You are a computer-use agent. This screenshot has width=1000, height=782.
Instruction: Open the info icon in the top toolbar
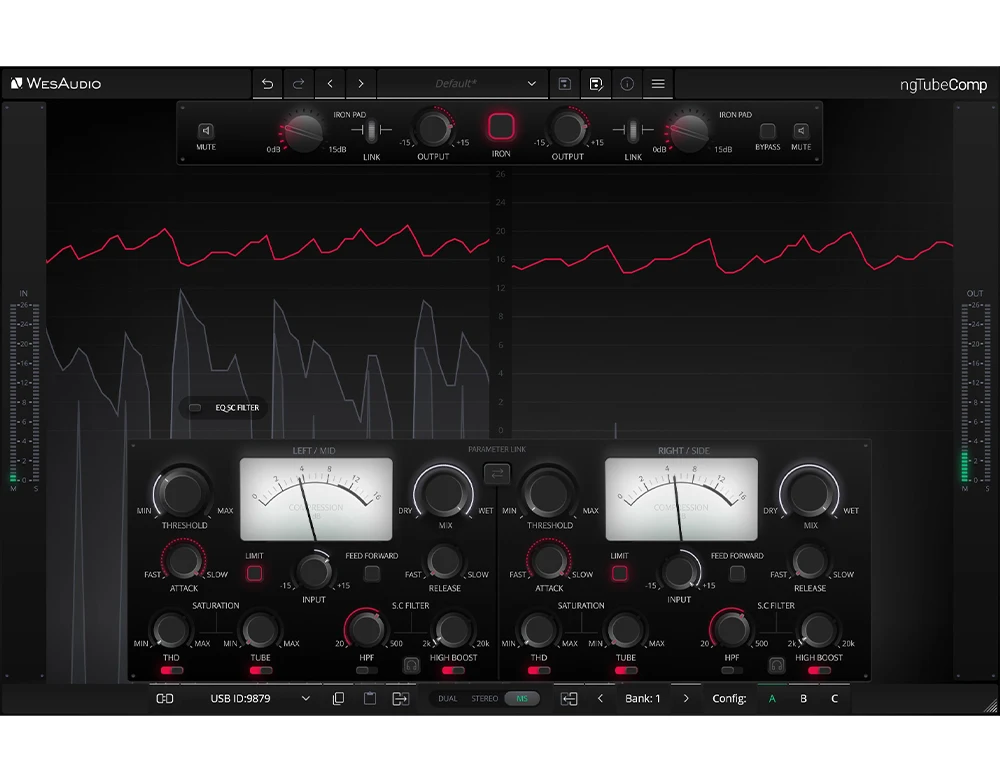point(627,84)
